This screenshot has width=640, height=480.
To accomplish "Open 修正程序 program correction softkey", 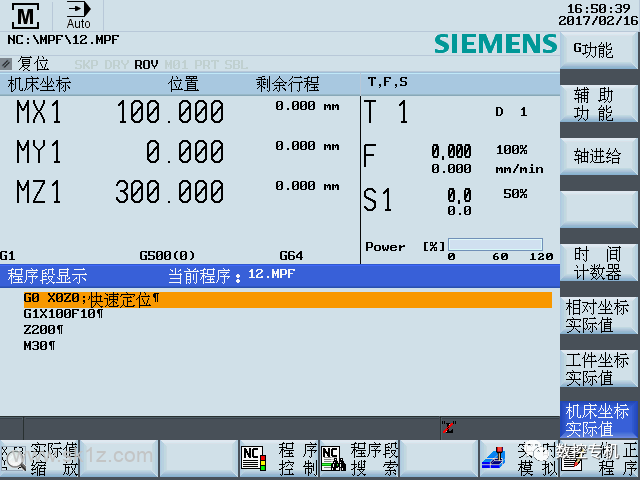I will (x=599, y=459).
